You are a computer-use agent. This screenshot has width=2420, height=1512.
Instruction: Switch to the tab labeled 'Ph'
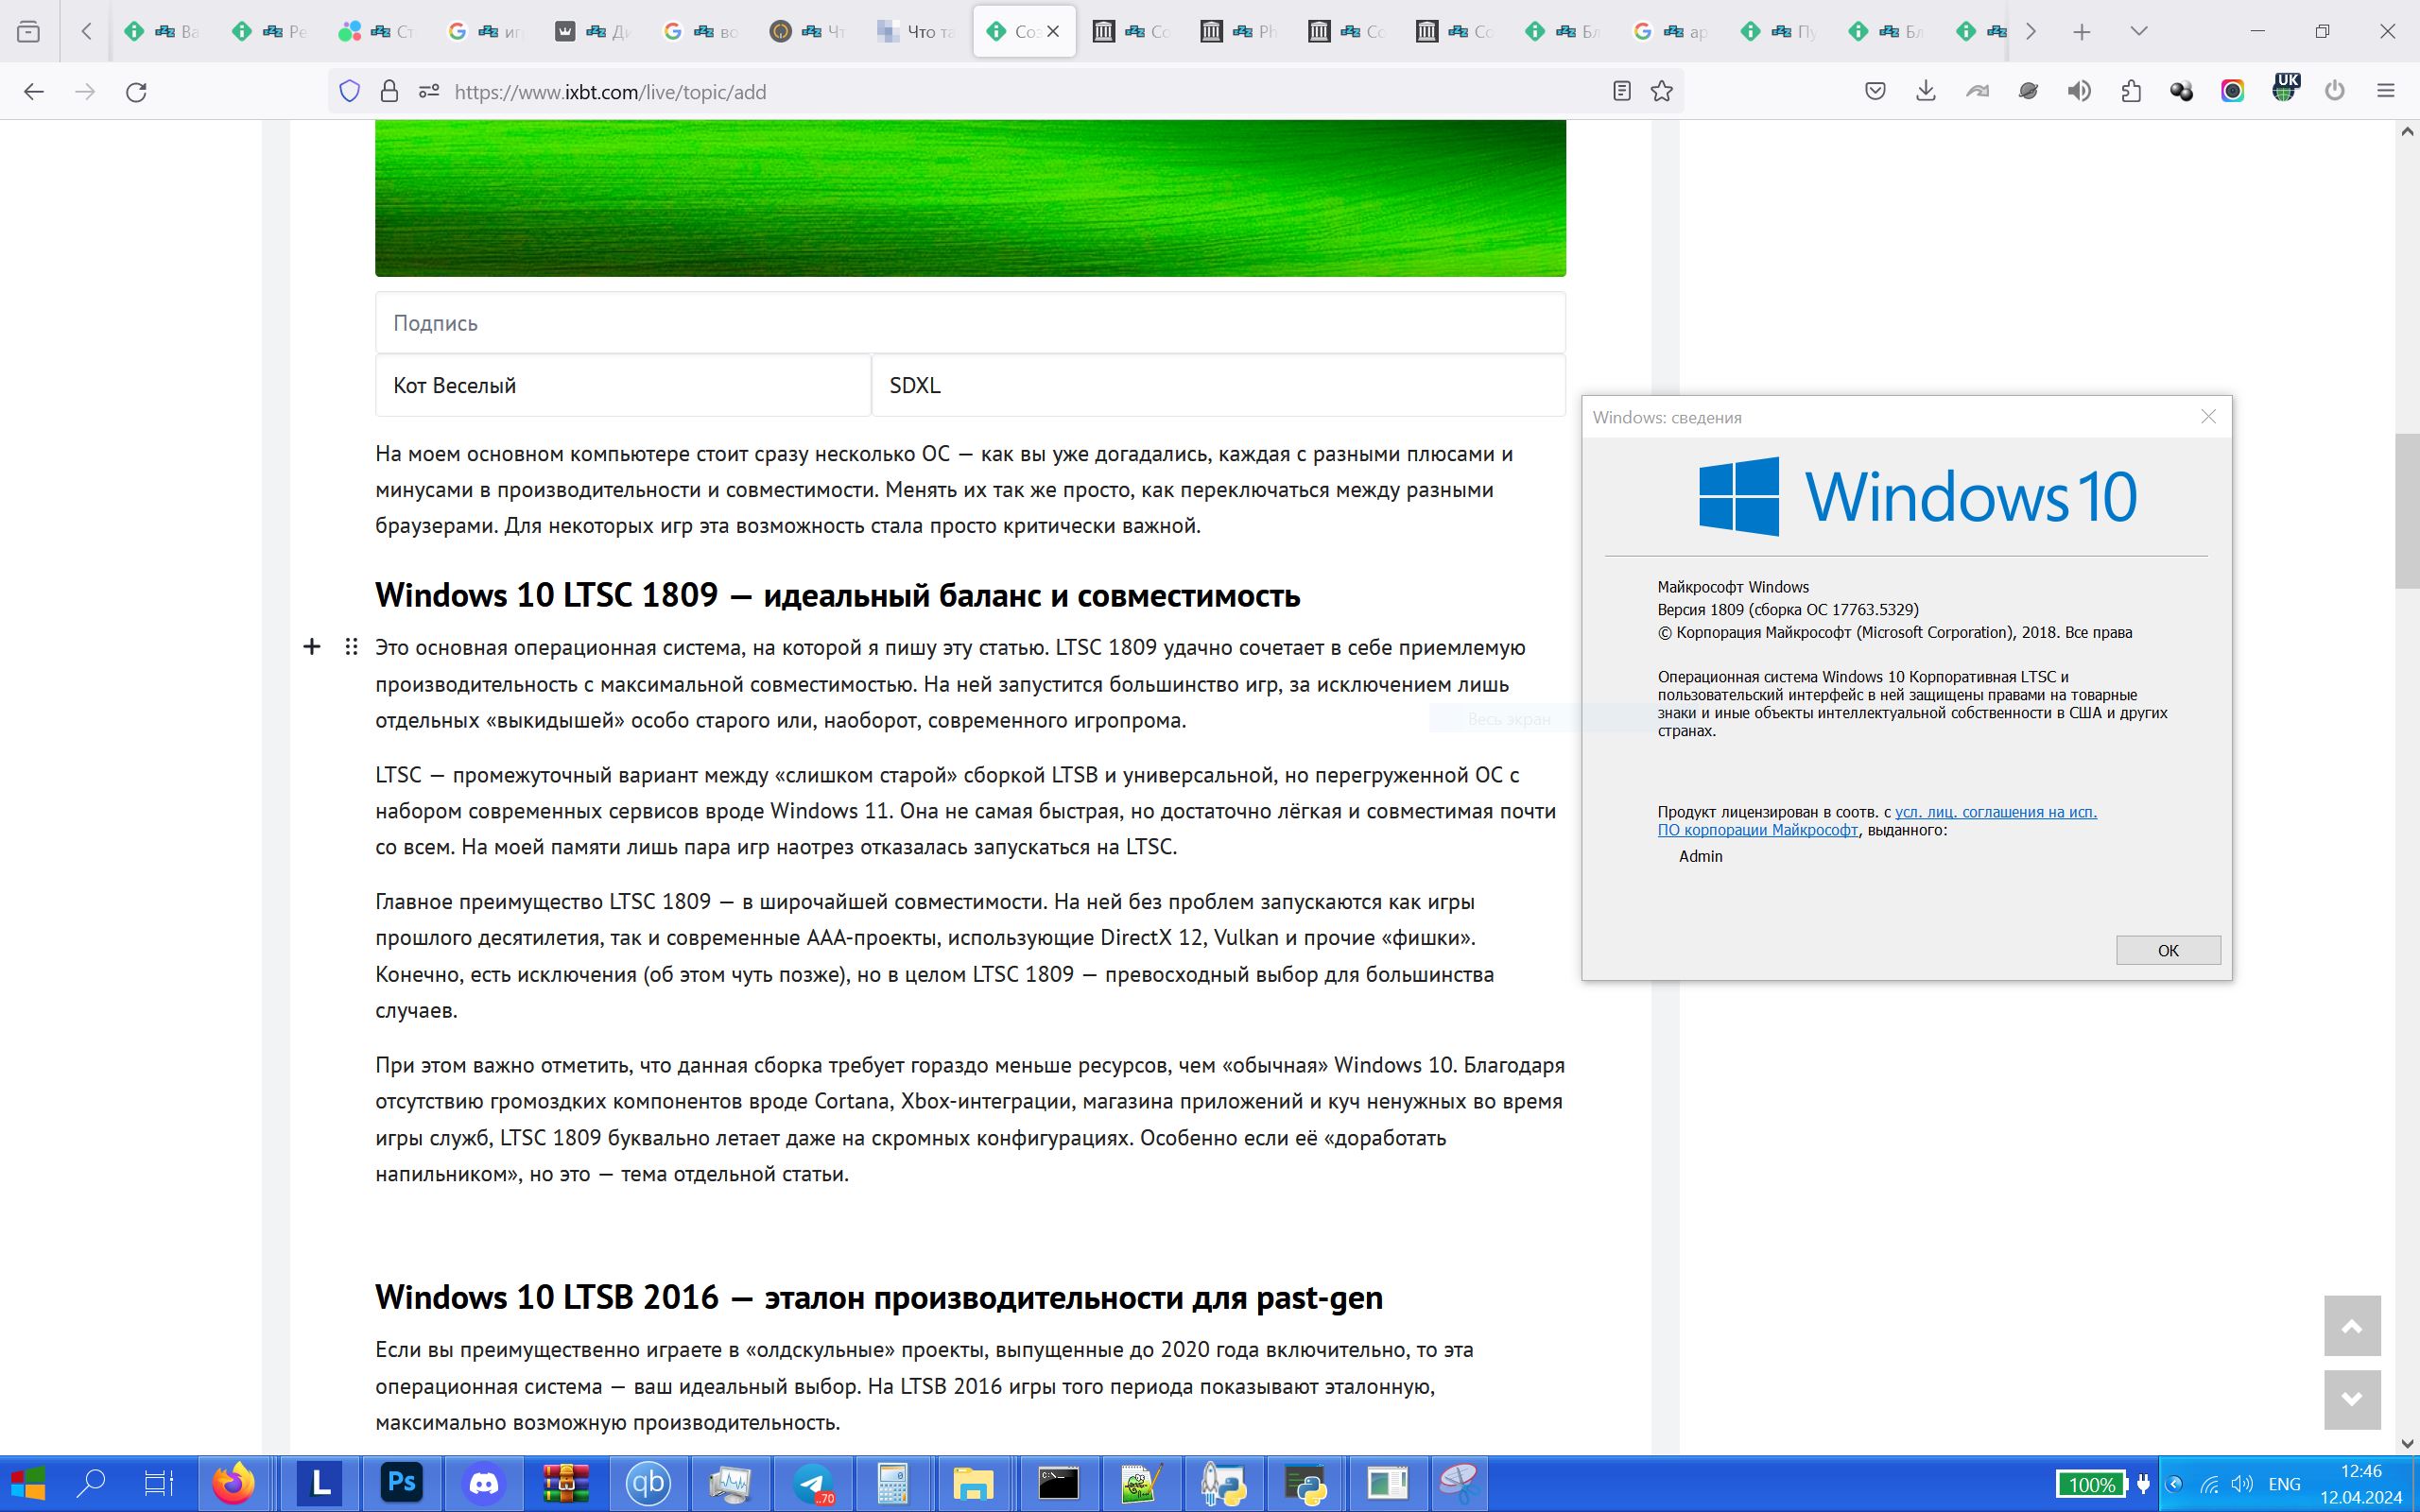pos(1241,31)
